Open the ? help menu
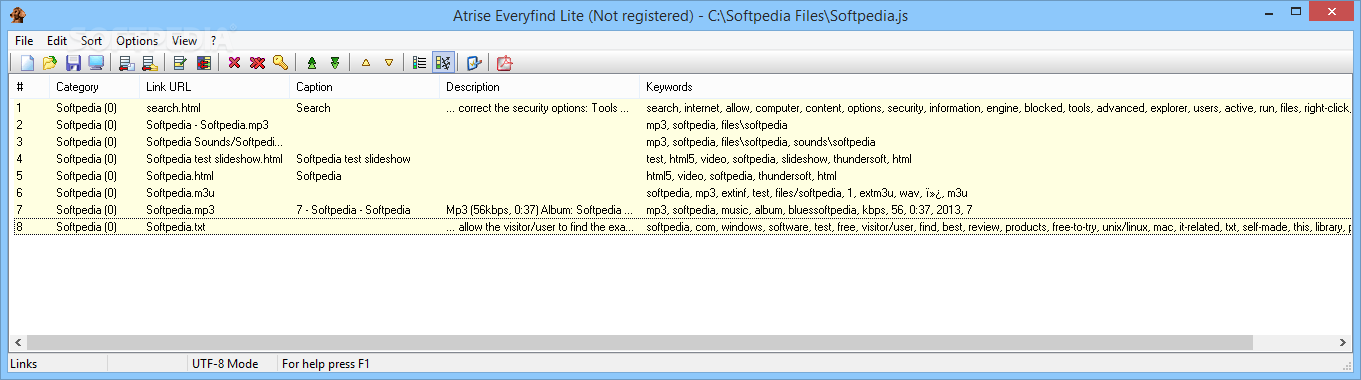Screen dimensions: 1361x380 tap(213, 41)
